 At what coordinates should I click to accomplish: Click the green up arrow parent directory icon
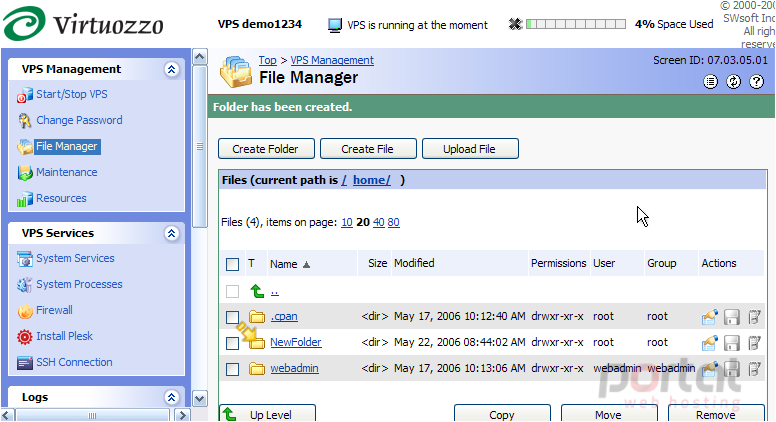coord(257,291)
